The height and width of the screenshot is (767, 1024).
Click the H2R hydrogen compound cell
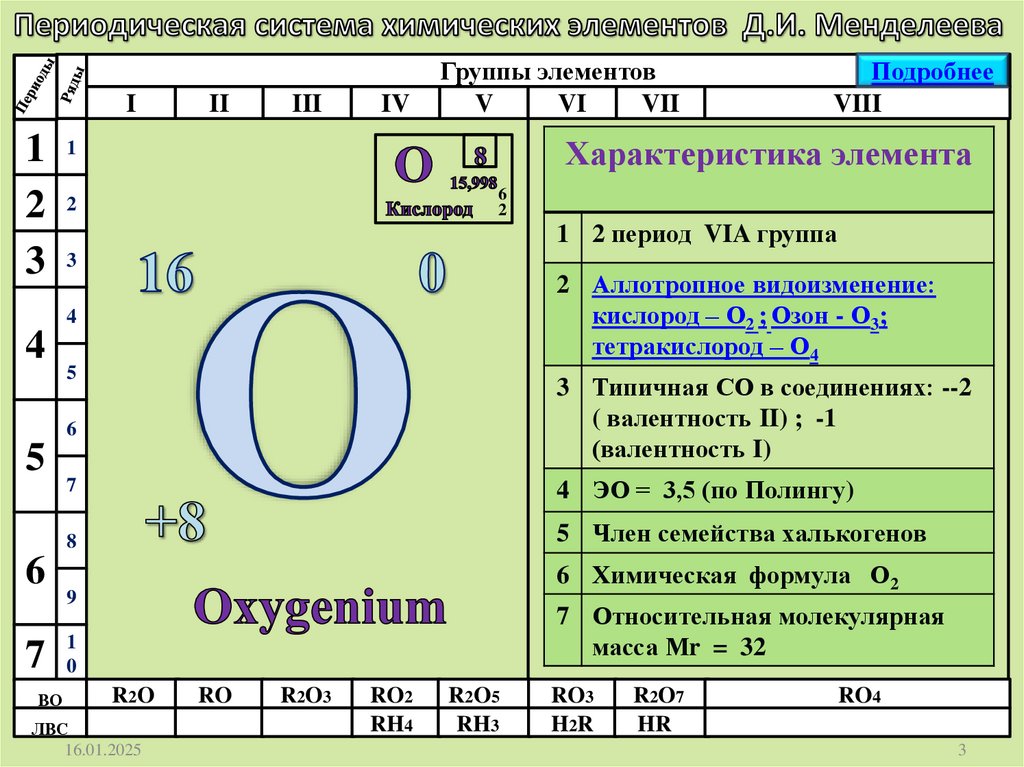(572, 723)
